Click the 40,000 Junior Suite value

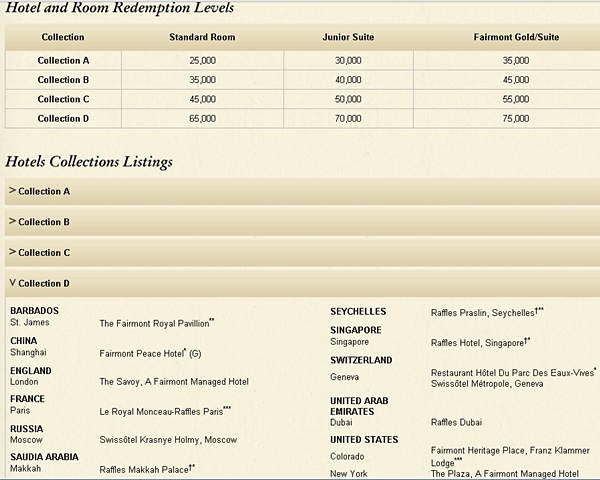(348, 80)
